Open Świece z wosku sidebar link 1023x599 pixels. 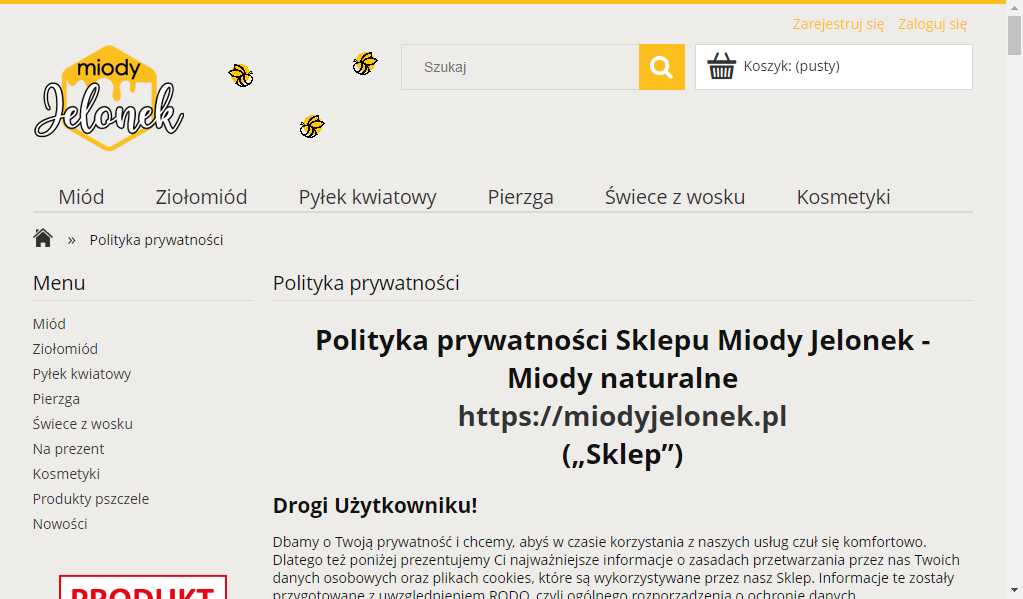pyautogui.click(x=83, y=423)
